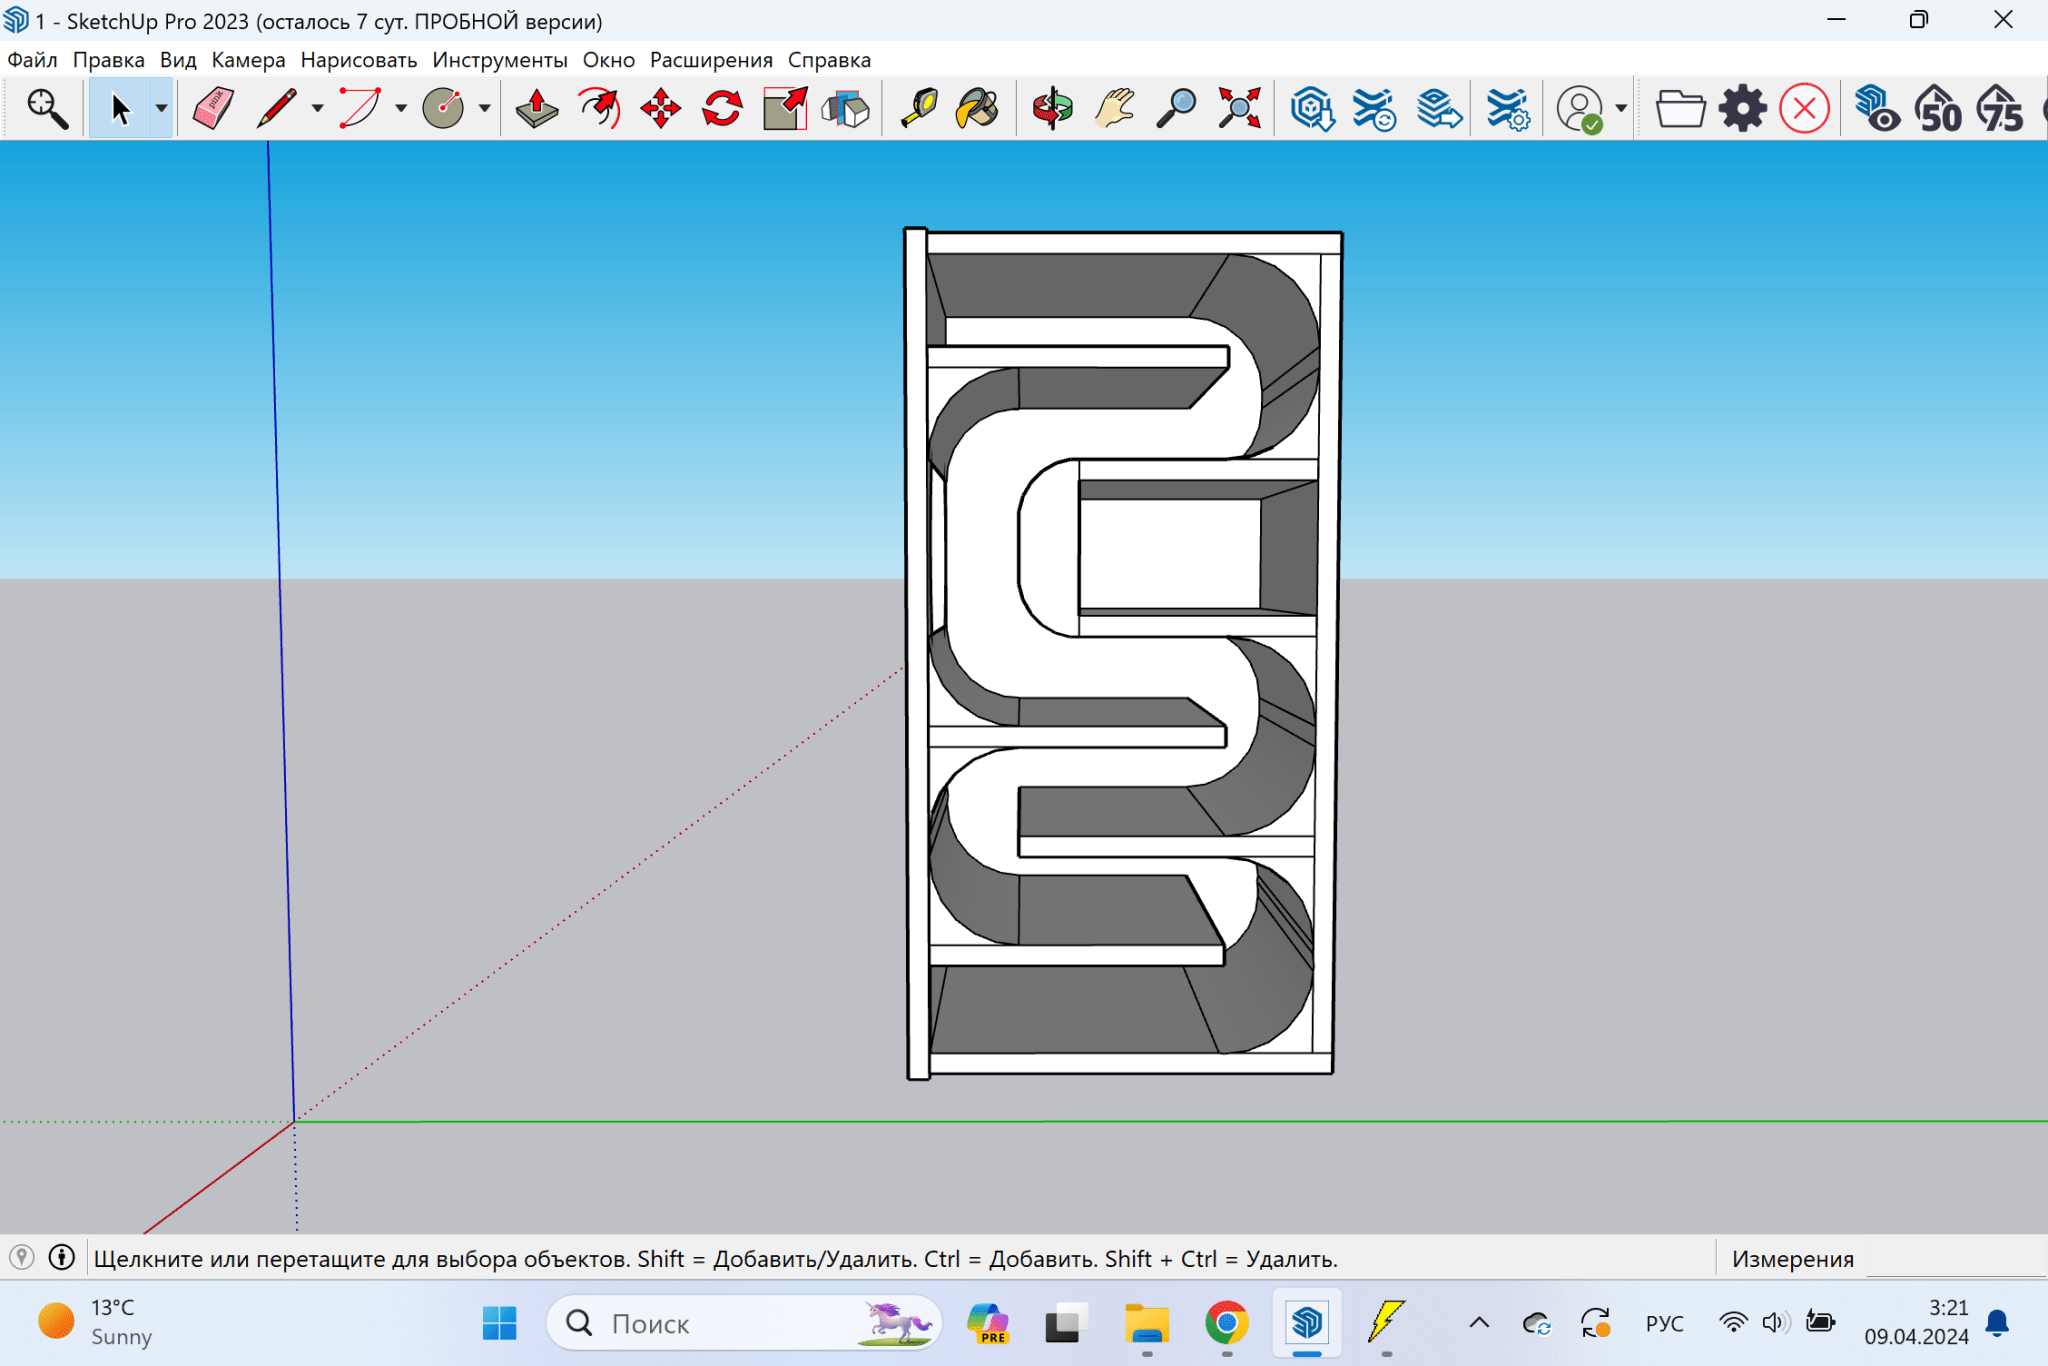Screen dimensions: 2048x1366
Task: Click the 50 percent transparency icon
Action: click(1938, 109)
